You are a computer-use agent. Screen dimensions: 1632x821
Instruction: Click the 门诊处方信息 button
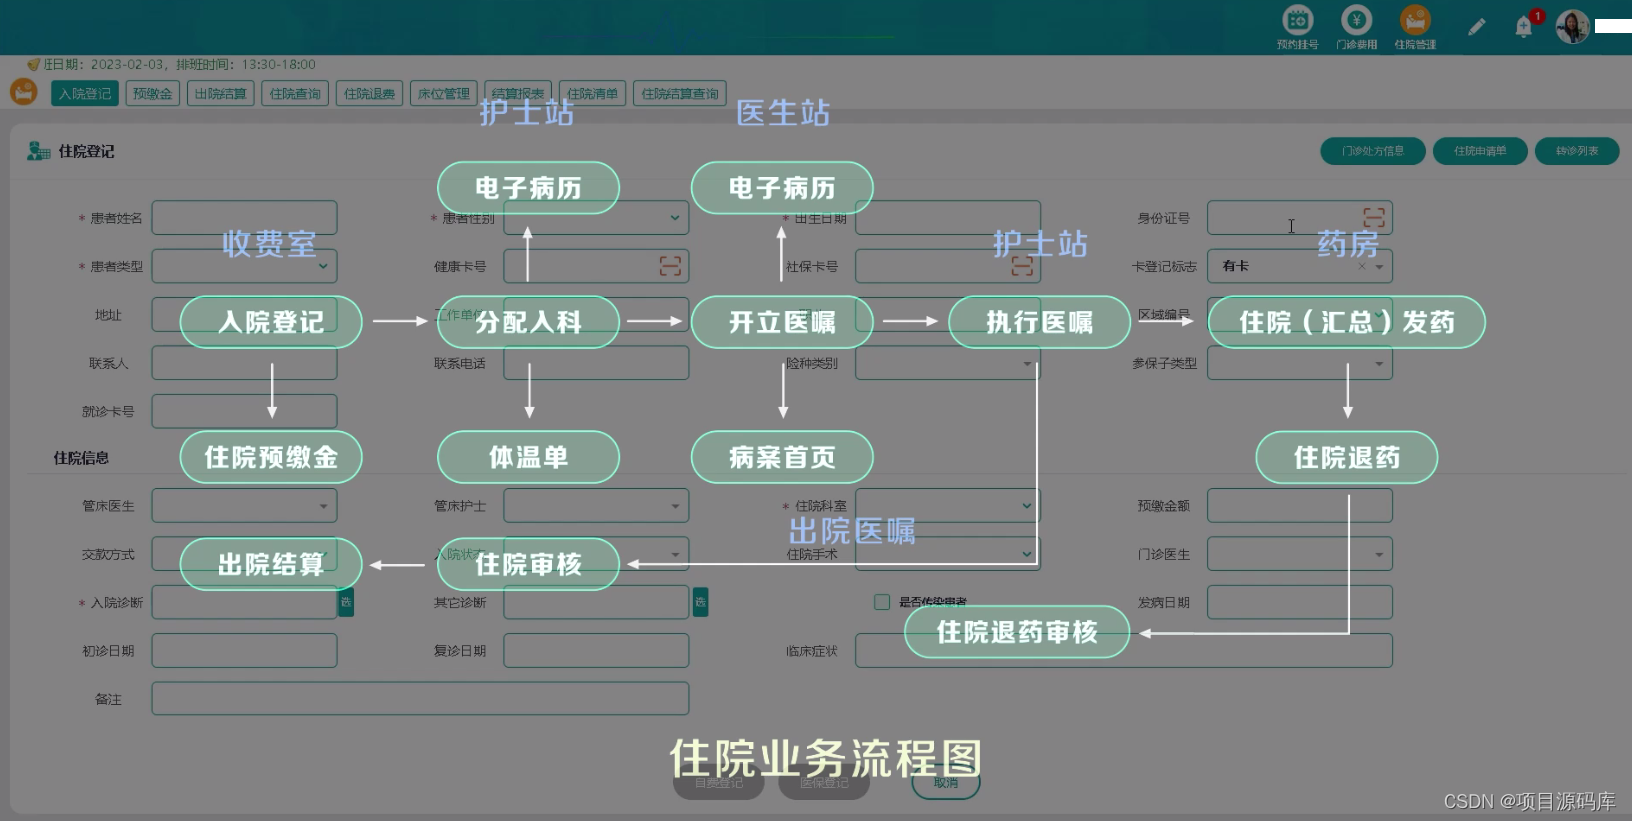tap(1373, 151)
